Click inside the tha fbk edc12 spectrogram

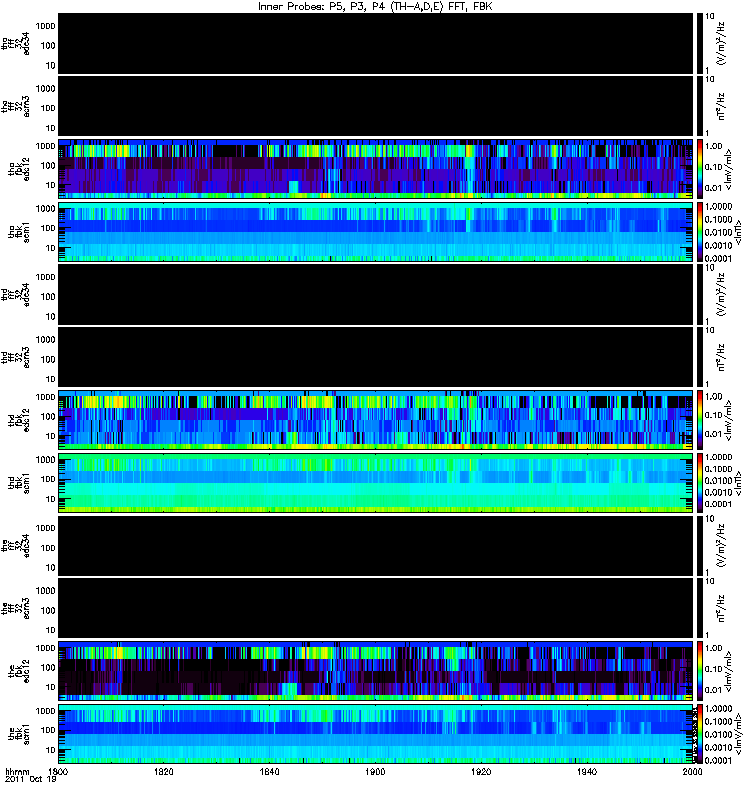click(x=376, y=169)
